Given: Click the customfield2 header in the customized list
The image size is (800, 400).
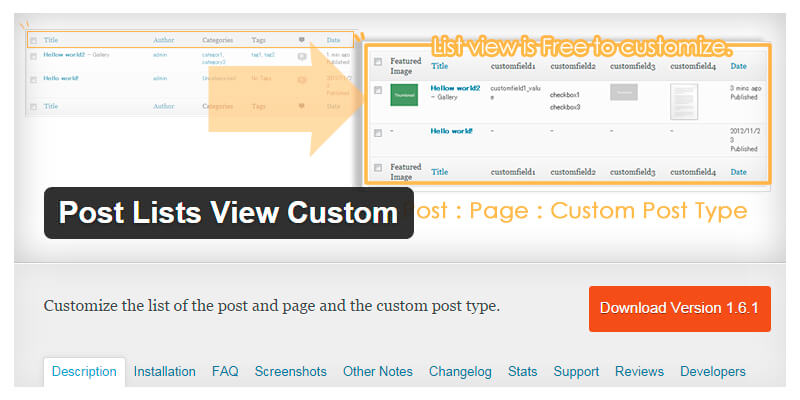Looking at the screenshot, I should (573, 66).
